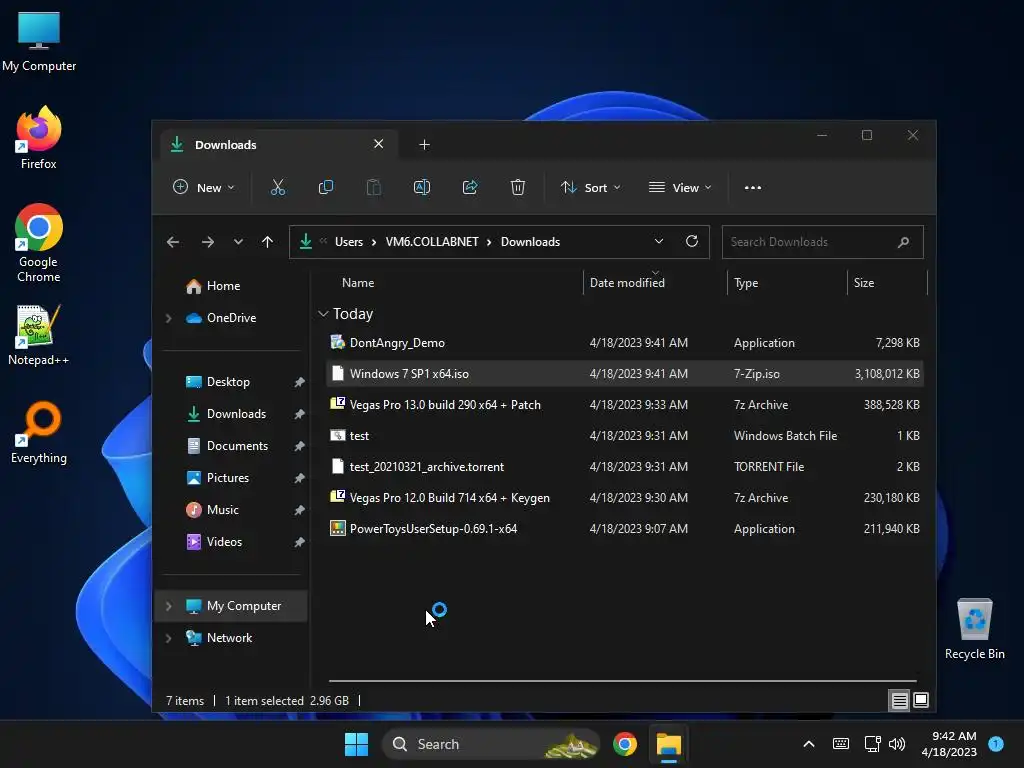The image size is (1024, 768).
Task: Show hidden tray icons chevron
Action: 808,744
